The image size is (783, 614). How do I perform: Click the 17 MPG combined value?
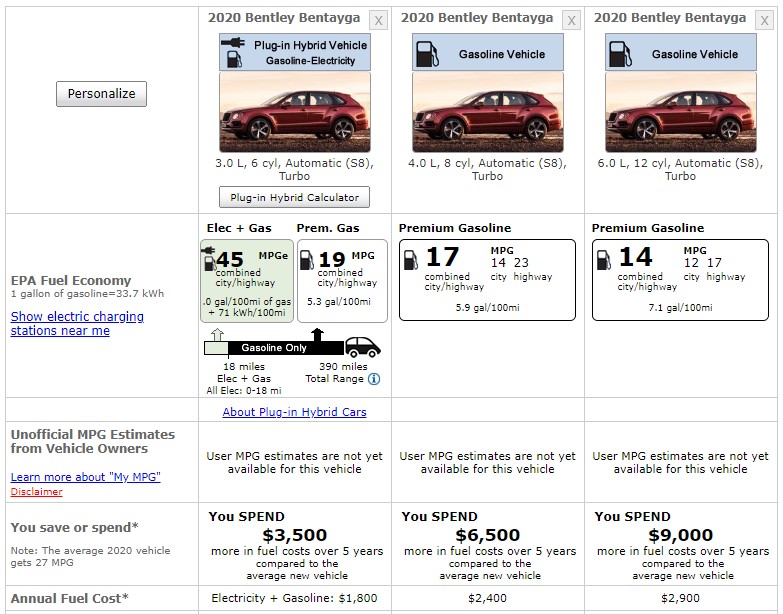tap(442, 257)
